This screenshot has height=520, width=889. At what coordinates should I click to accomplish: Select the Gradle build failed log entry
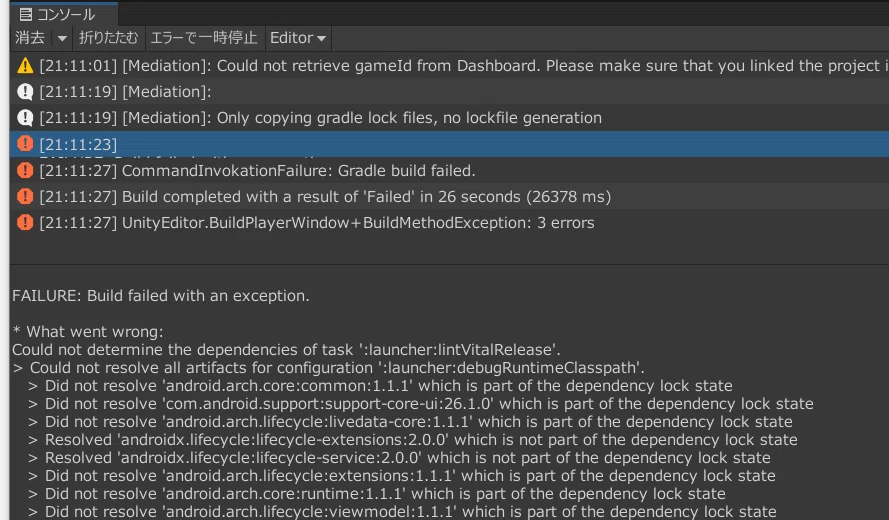(x=449, y=170)
